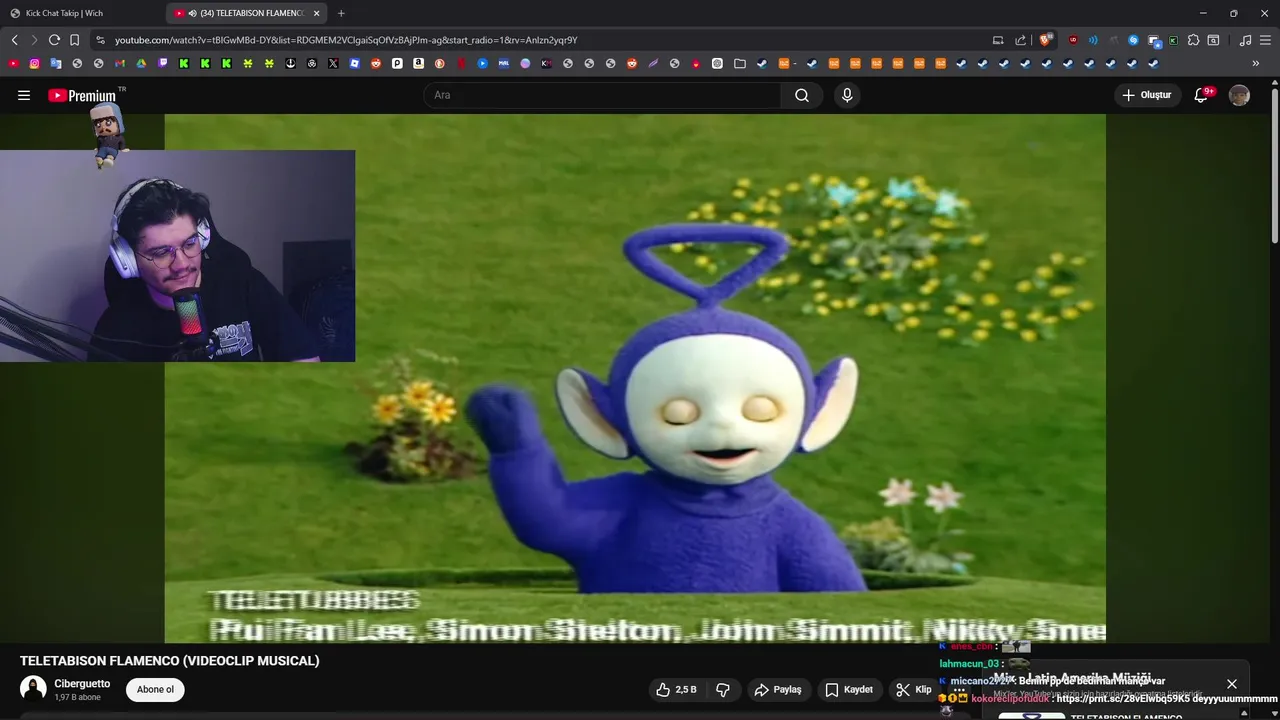Open the Gmail bookmark

tap(119, 63)
